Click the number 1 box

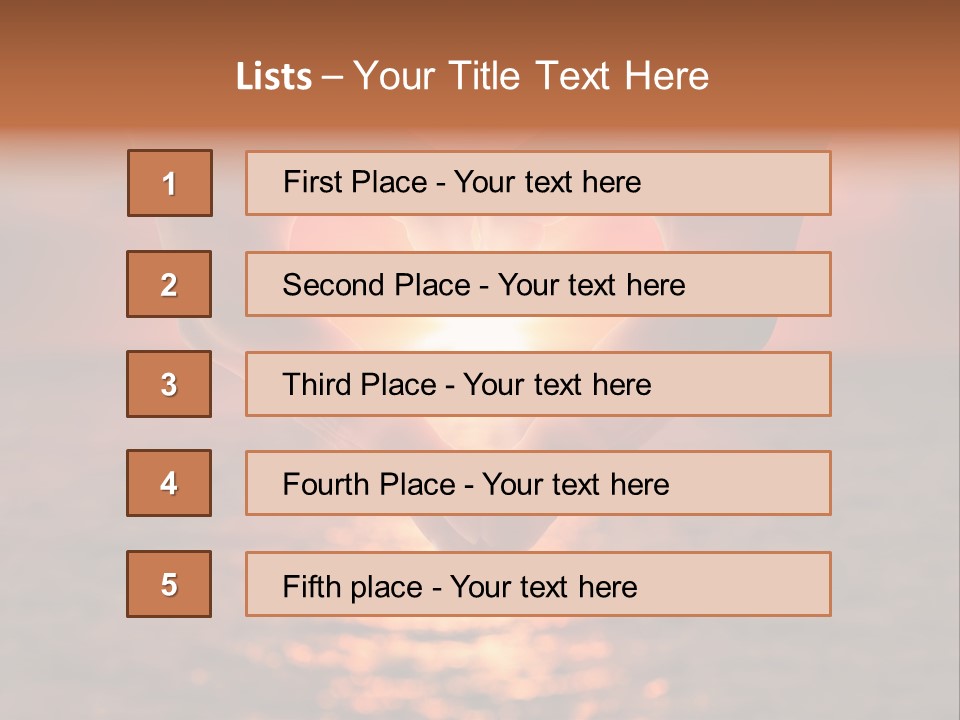(x=170, y=183)
